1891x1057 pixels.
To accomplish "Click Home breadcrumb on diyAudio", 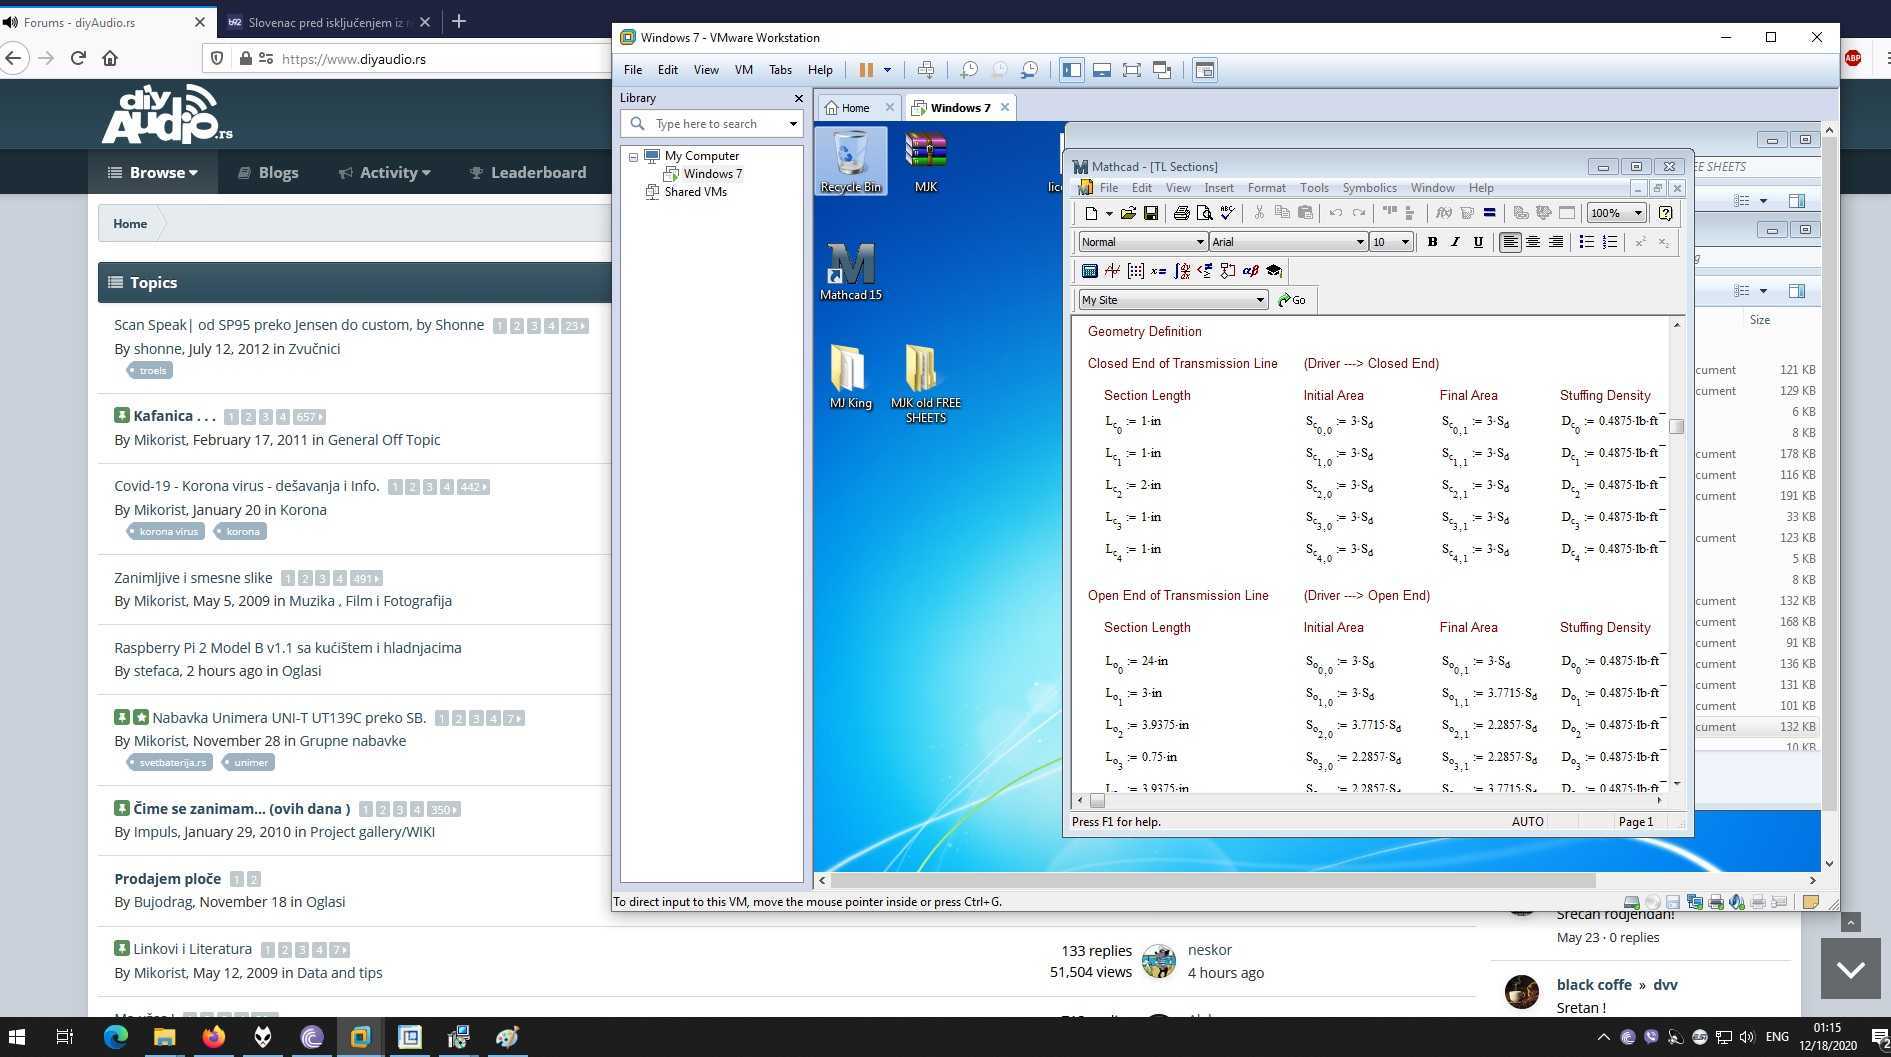I will pyautogui.click(x=130, y=224).
